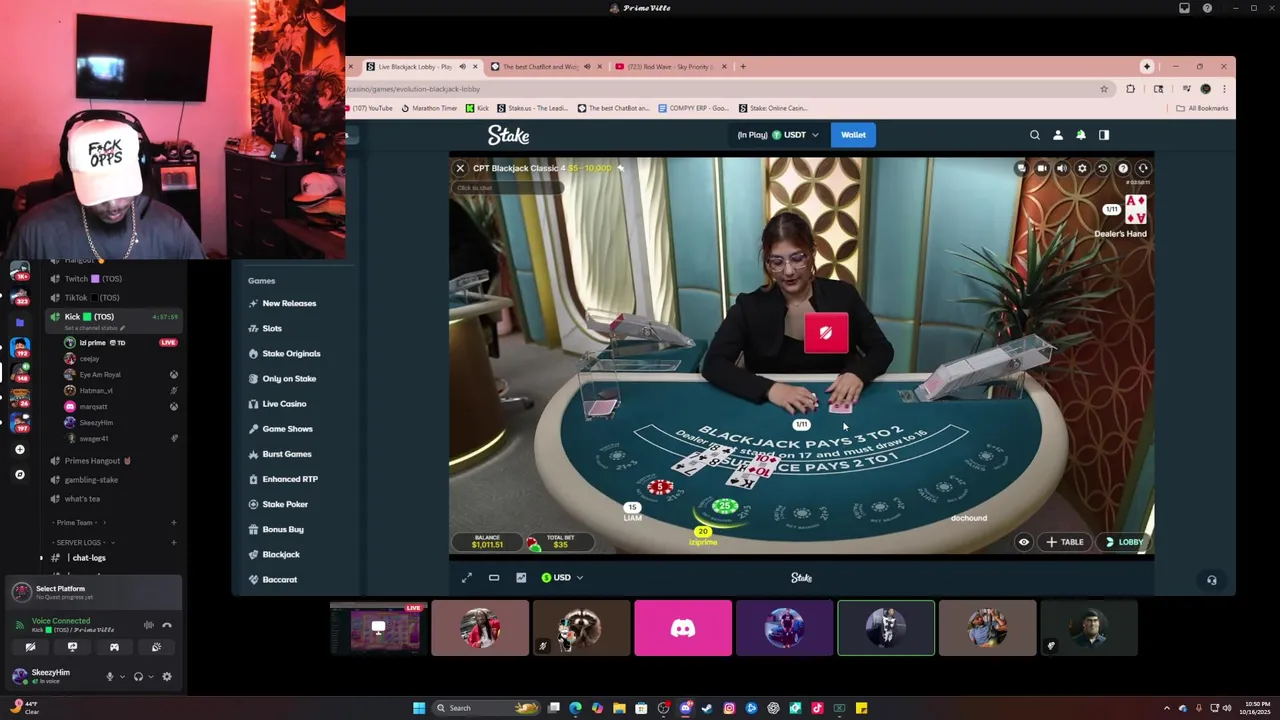Mute the blackjack game sound icon
This screenshot has width=1280, height=720.
tap(1062, 169)
